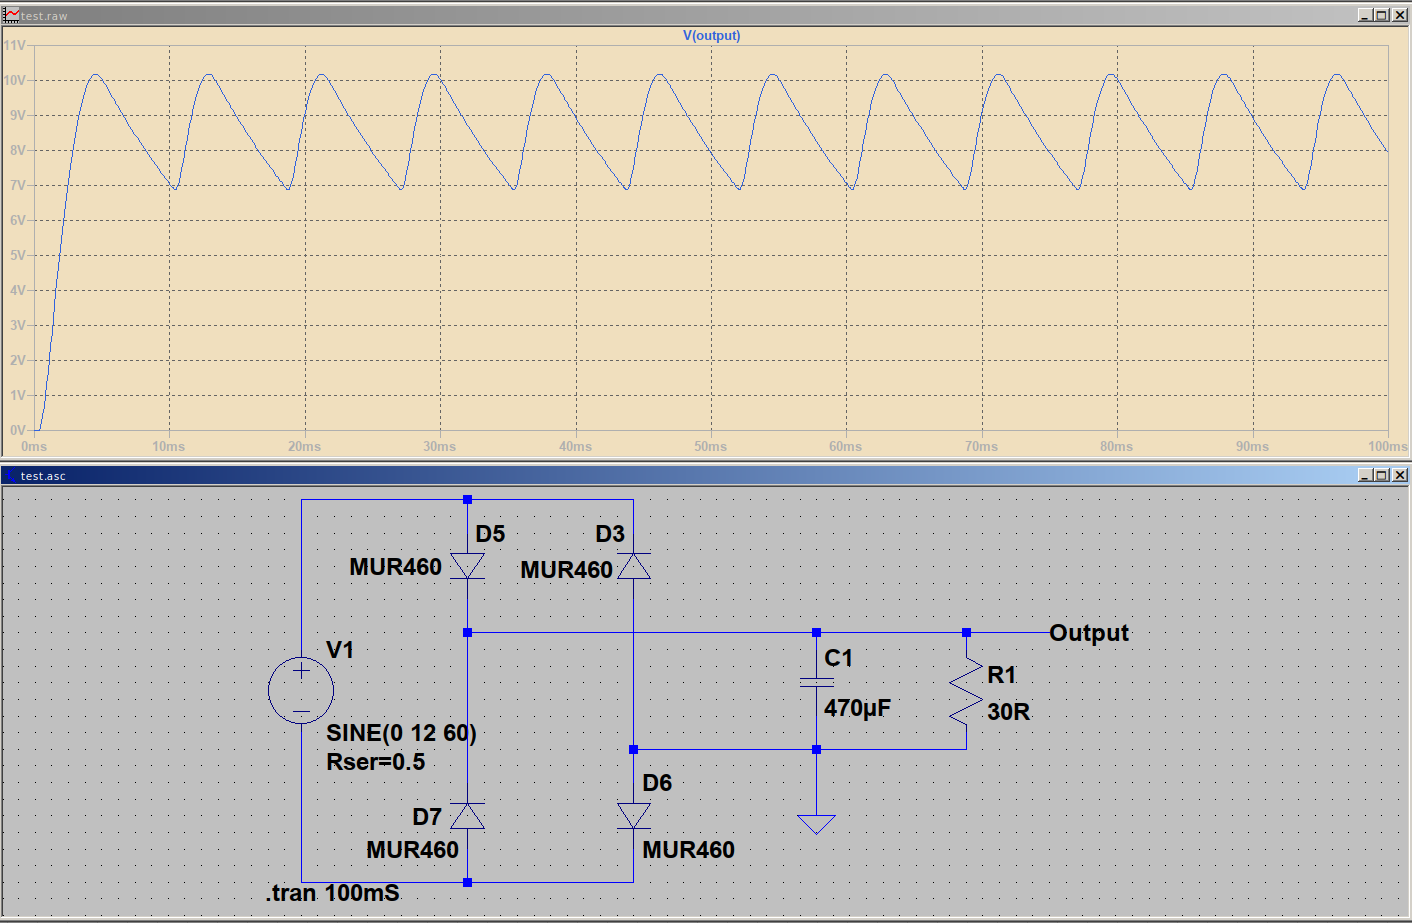Select voltage source V1 symbol
This screenshot has height=923, width=1412.
pyautogui.click(x=301, y=689)
